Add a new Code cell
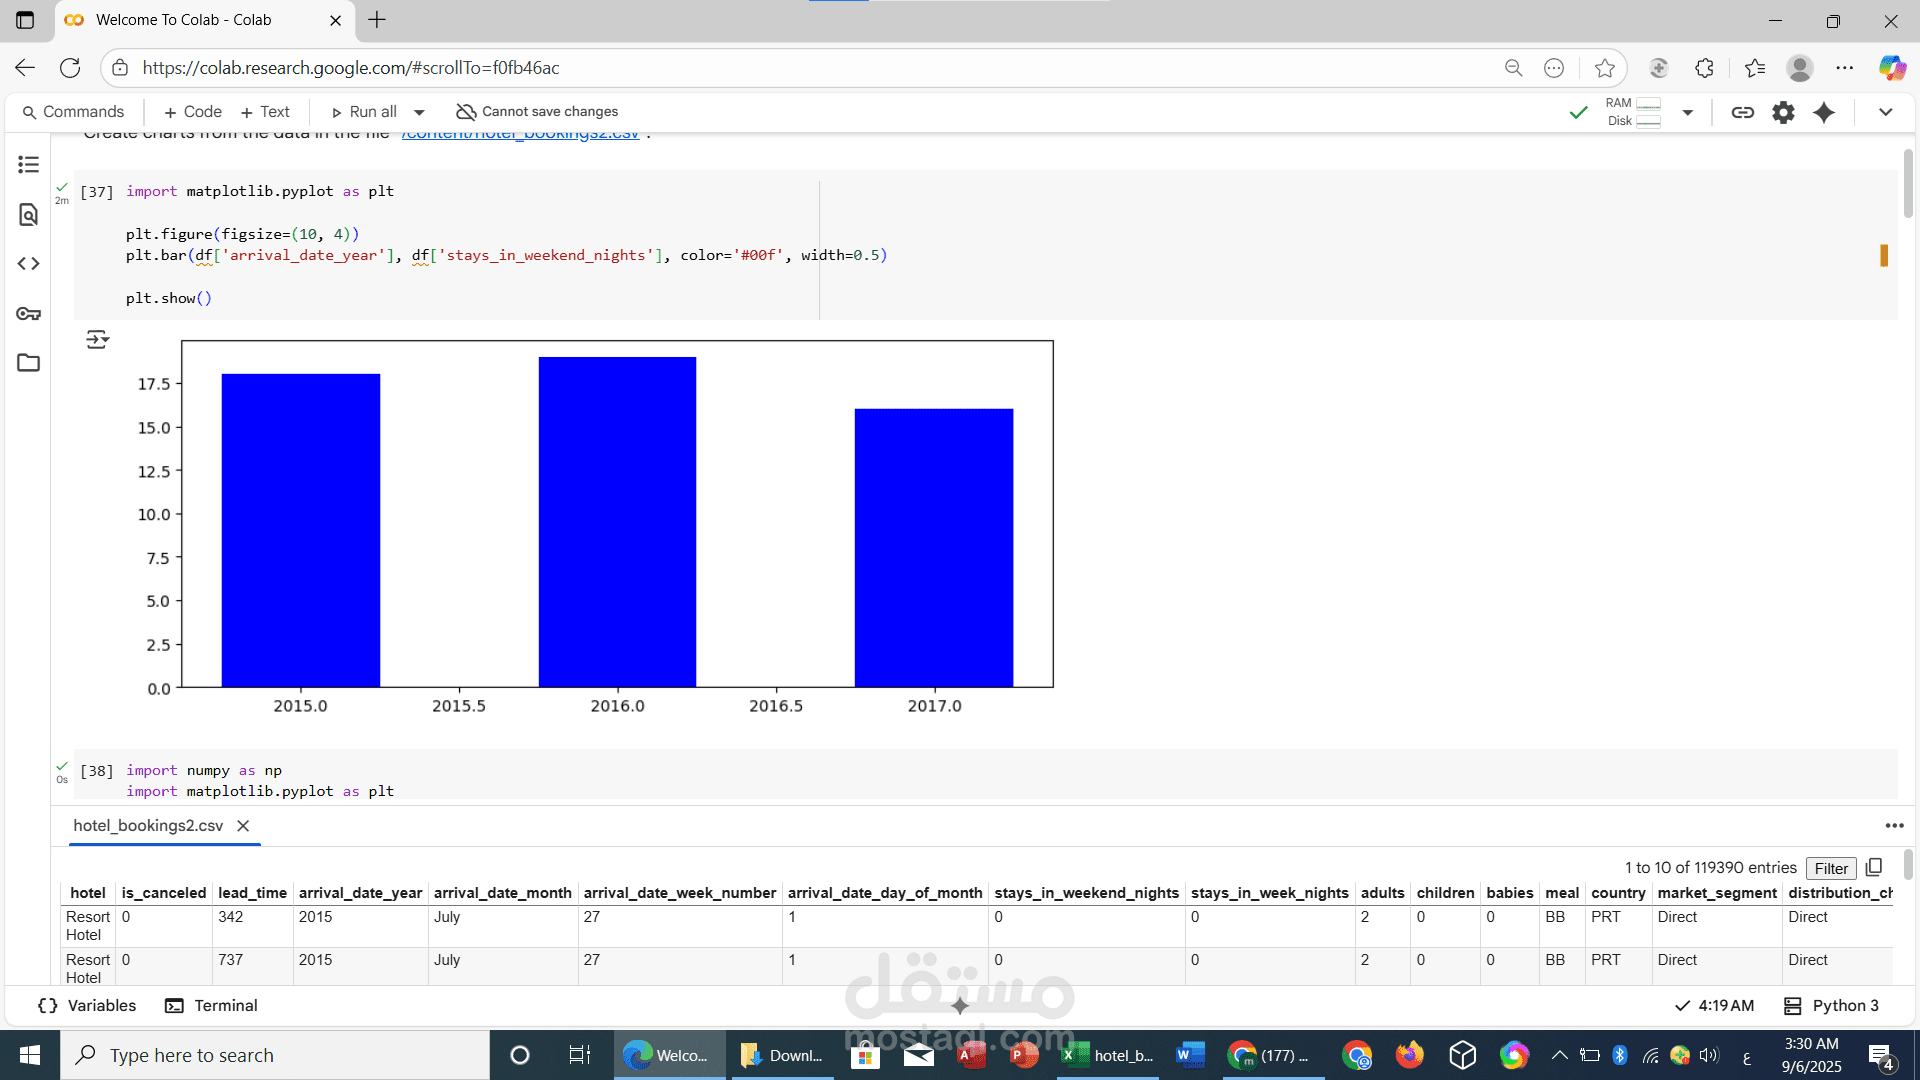This screenshot has height=1080, width=1920. [192, 112]
